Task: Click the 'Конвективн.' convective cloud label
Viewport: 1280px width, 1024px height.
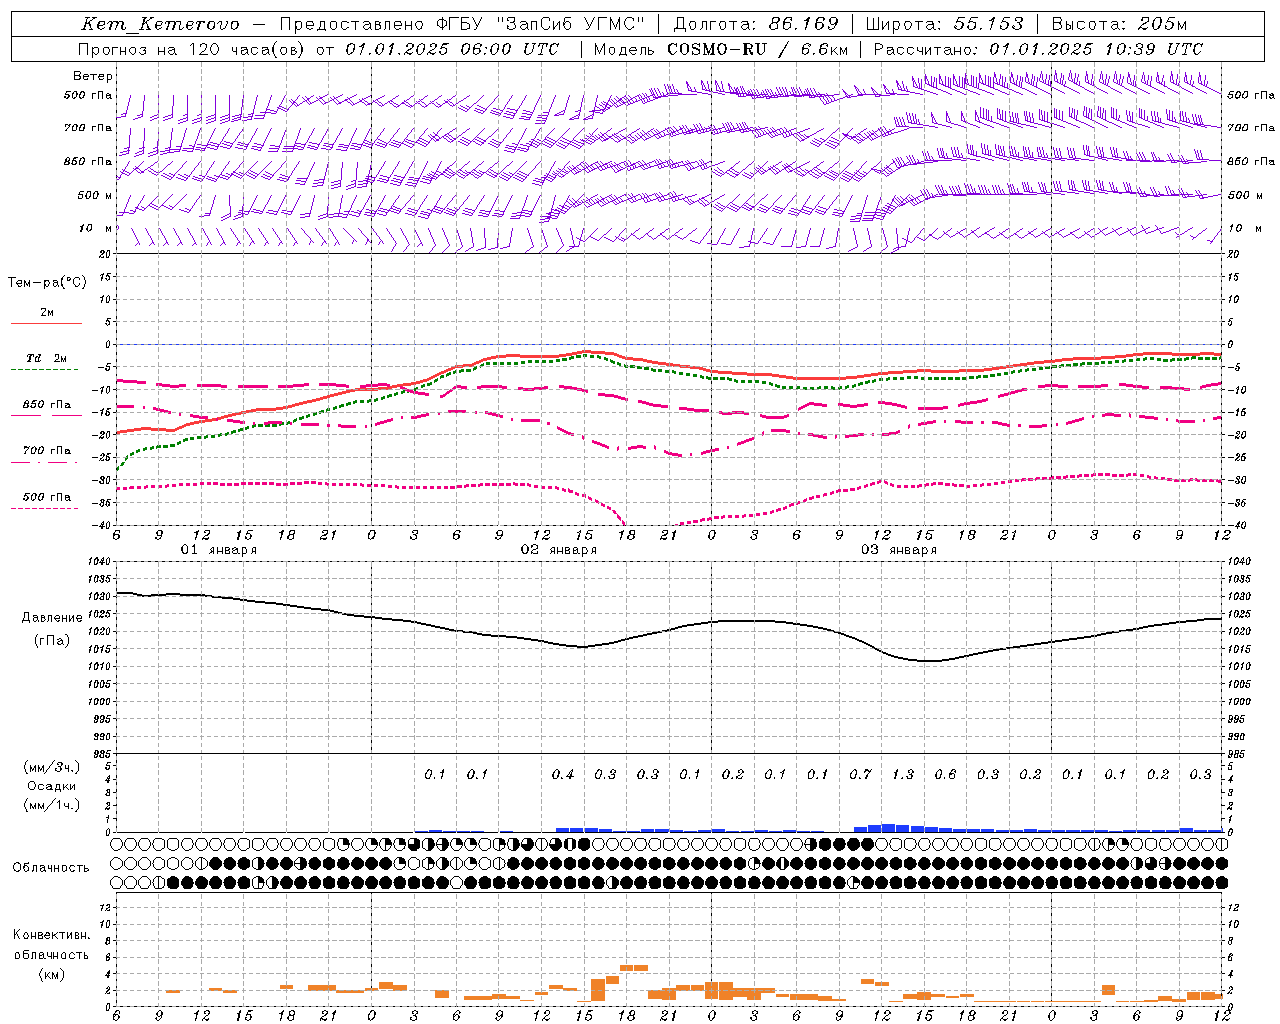Action: click(51, 934)
